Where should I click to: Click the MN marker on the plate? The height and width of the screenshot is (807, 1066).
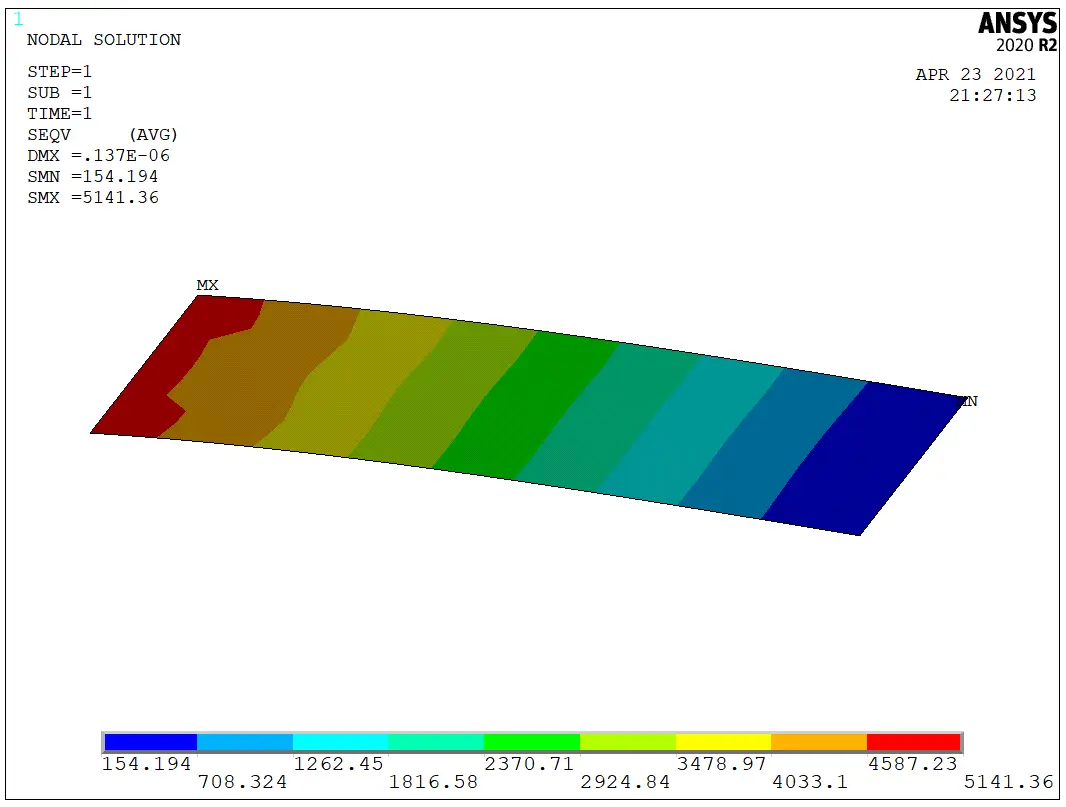coord(967,401)
